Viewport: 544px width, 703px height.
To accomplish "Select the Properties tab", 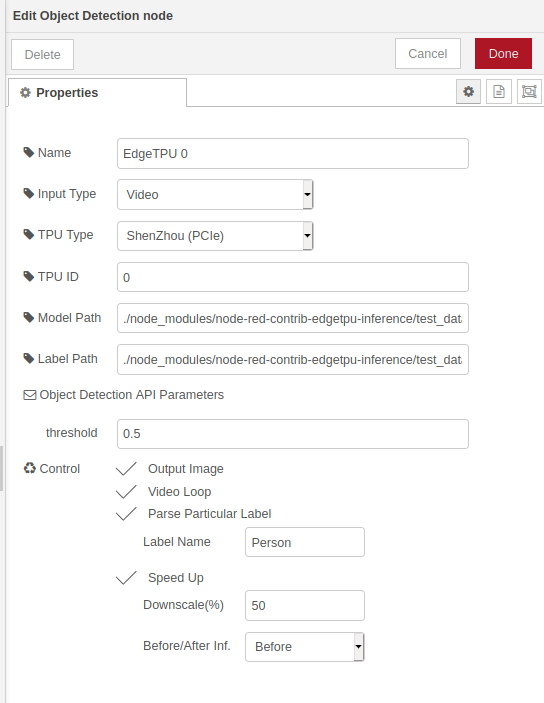I will (97, 92).
